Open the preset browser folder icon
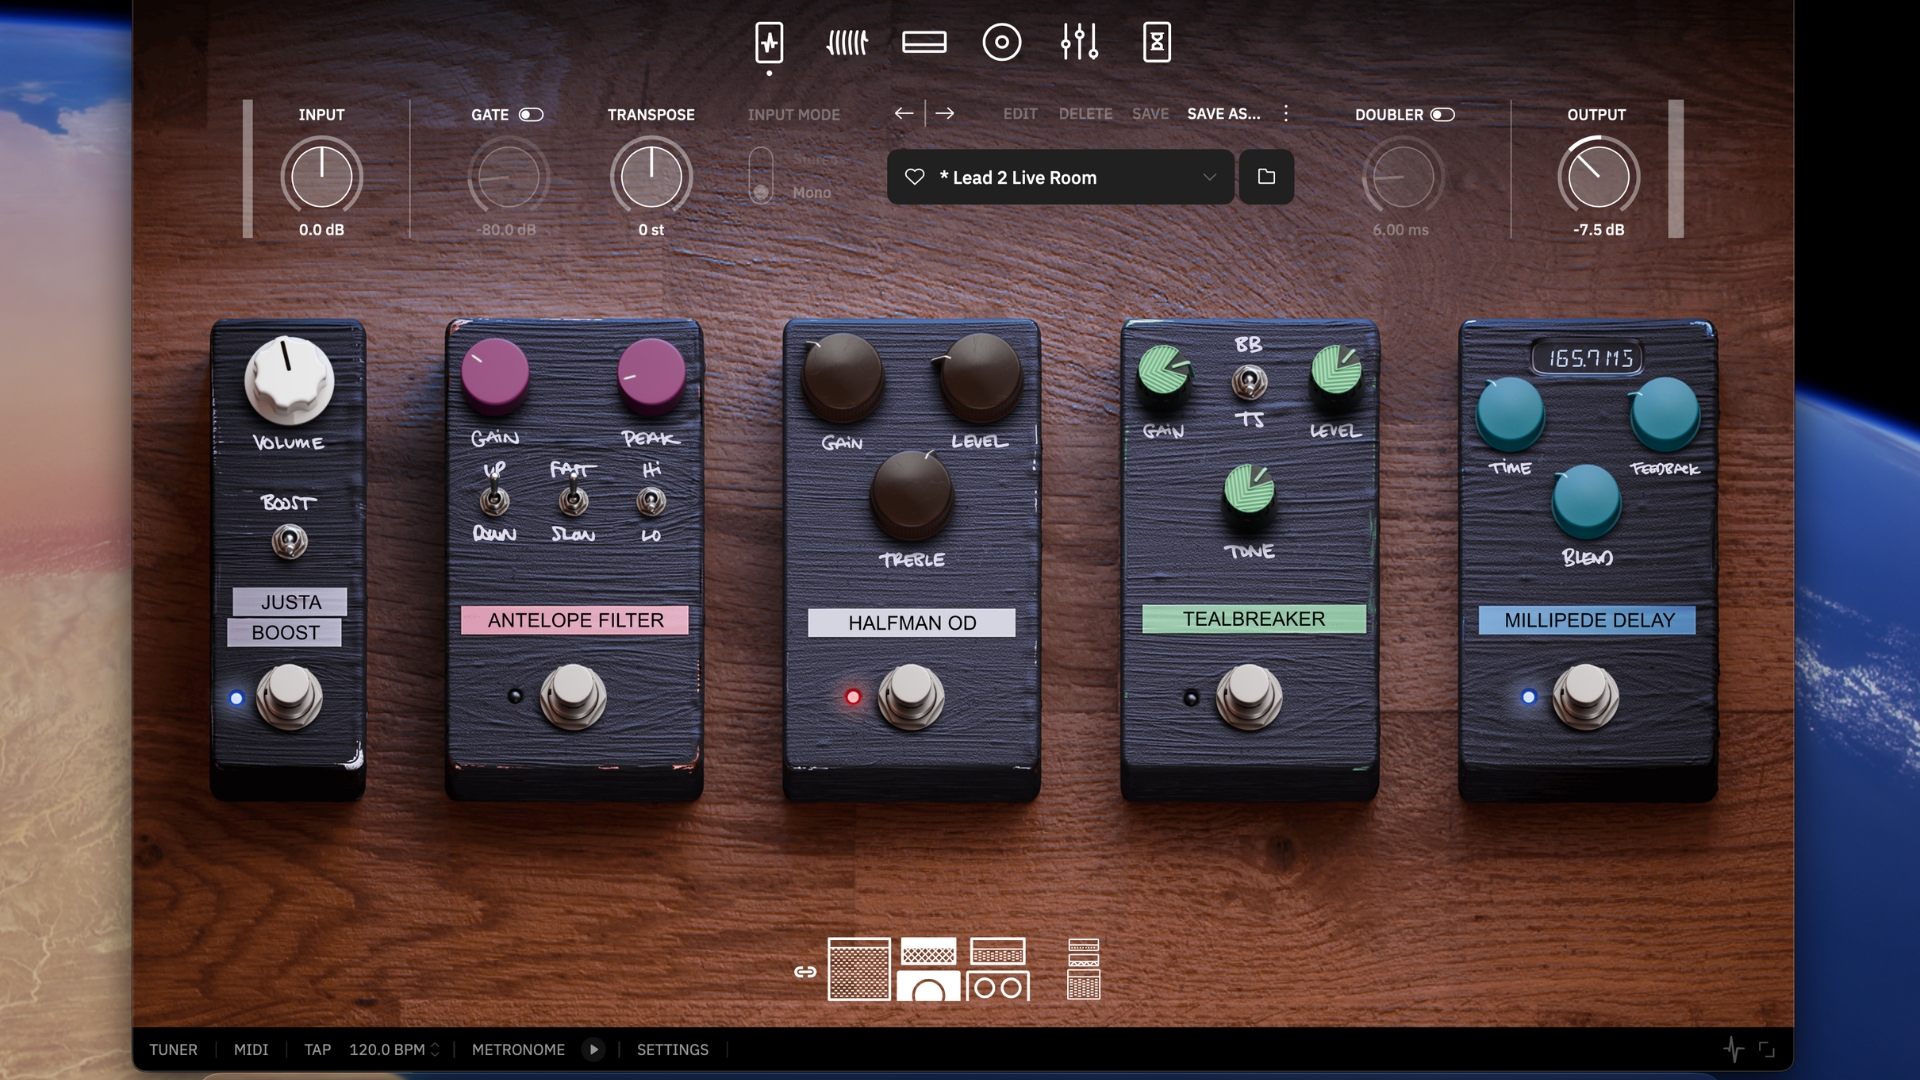This screenshot has width=1920, height=1080. click(x=1266, y=177)
